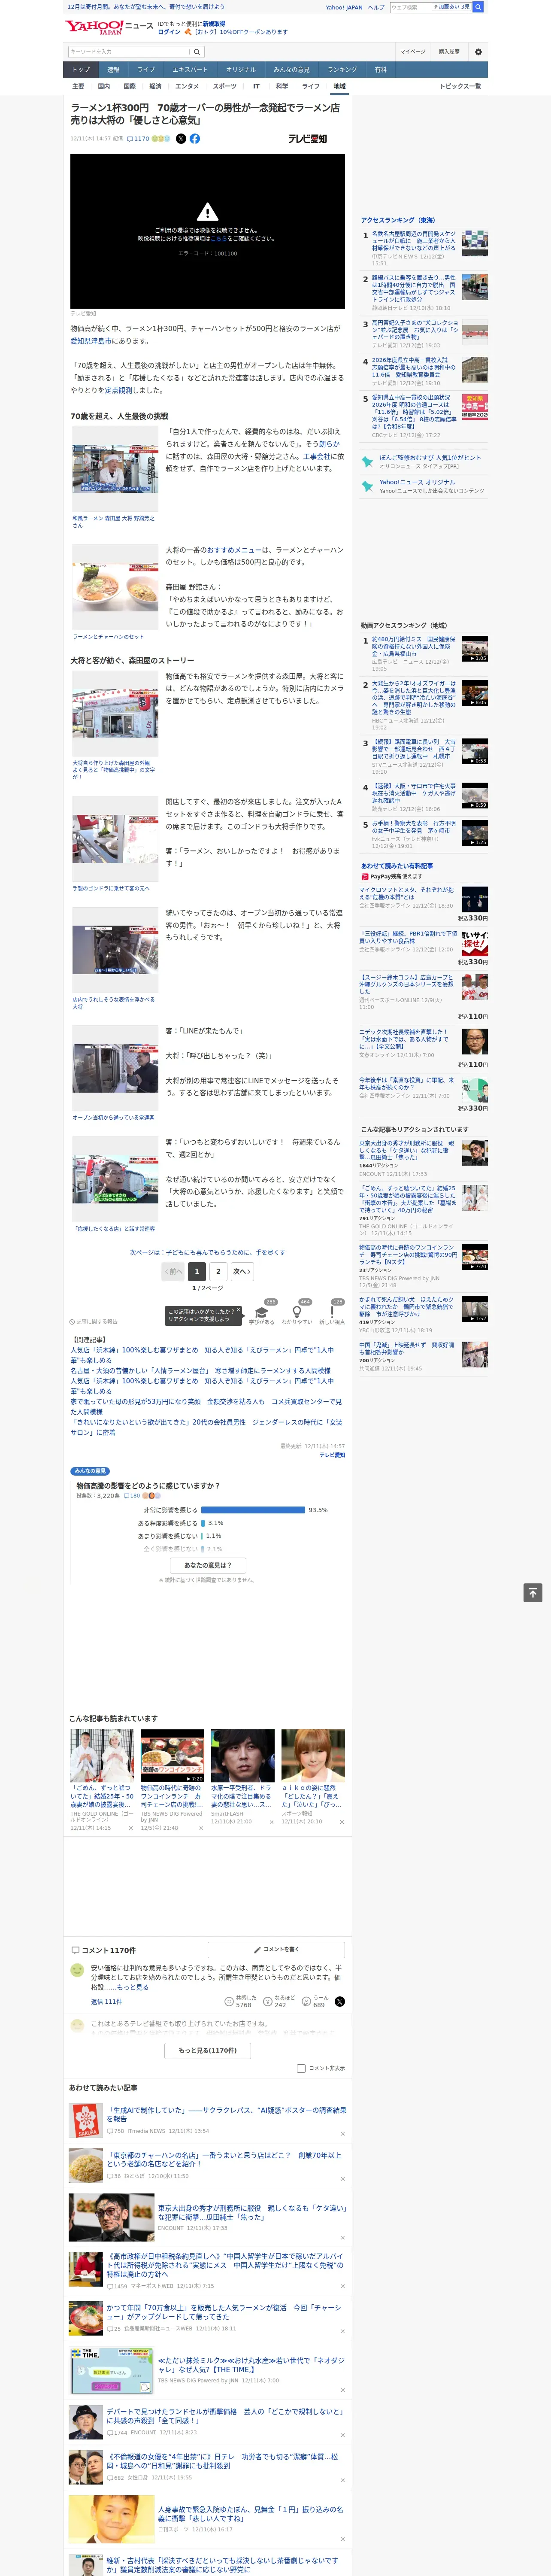This screenshot has width=551, height=2576.
Task: Open 返信 111件 replies link
Action: pyautogui.click(x=106, y=2001)
